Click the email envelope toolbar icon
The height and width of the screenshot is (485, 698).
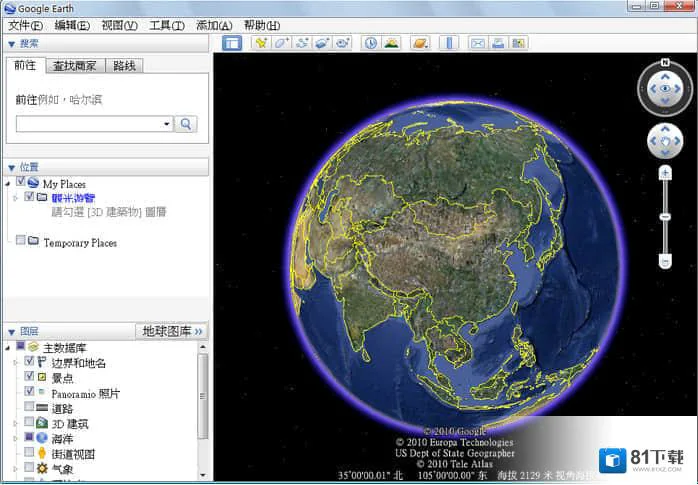click(x=478, y=43)
